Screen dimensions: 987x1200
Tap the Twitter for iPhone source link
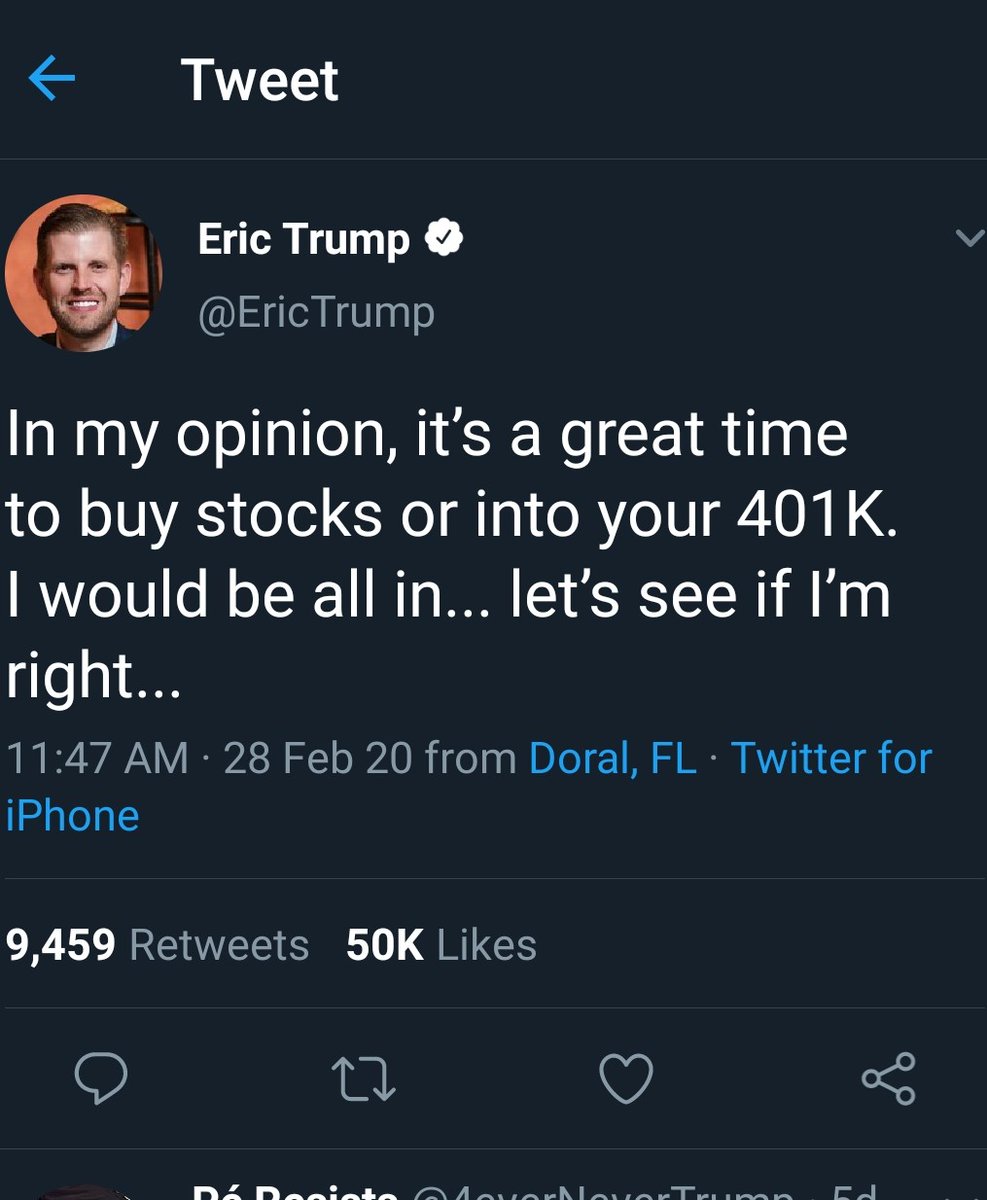click(x=830, y=758)
